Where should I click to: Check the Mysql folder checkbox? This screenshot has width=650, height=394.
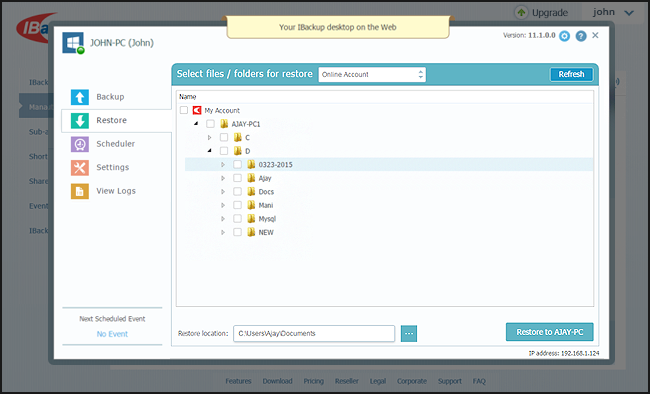(x=238, y=219)
